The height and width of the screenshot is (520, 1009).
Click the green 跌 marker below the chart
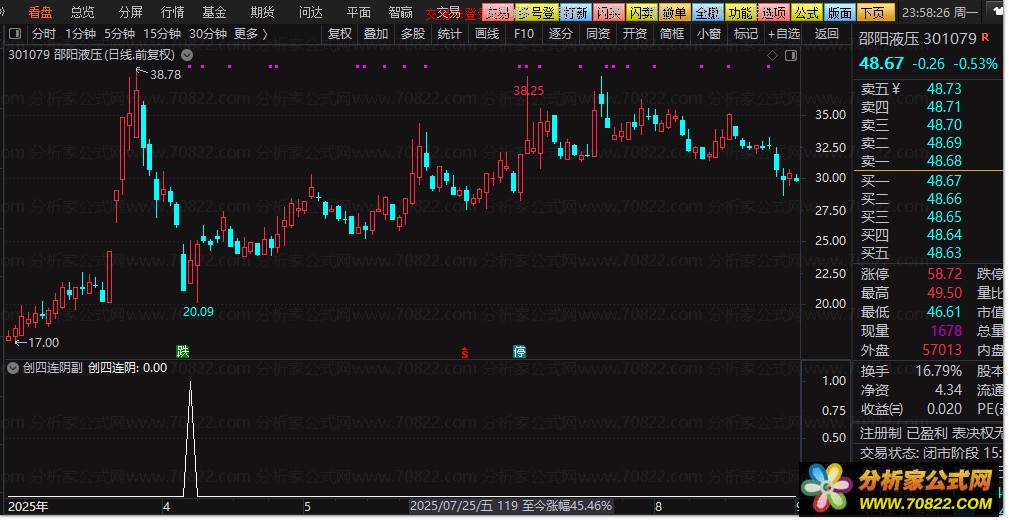(183, 351)
